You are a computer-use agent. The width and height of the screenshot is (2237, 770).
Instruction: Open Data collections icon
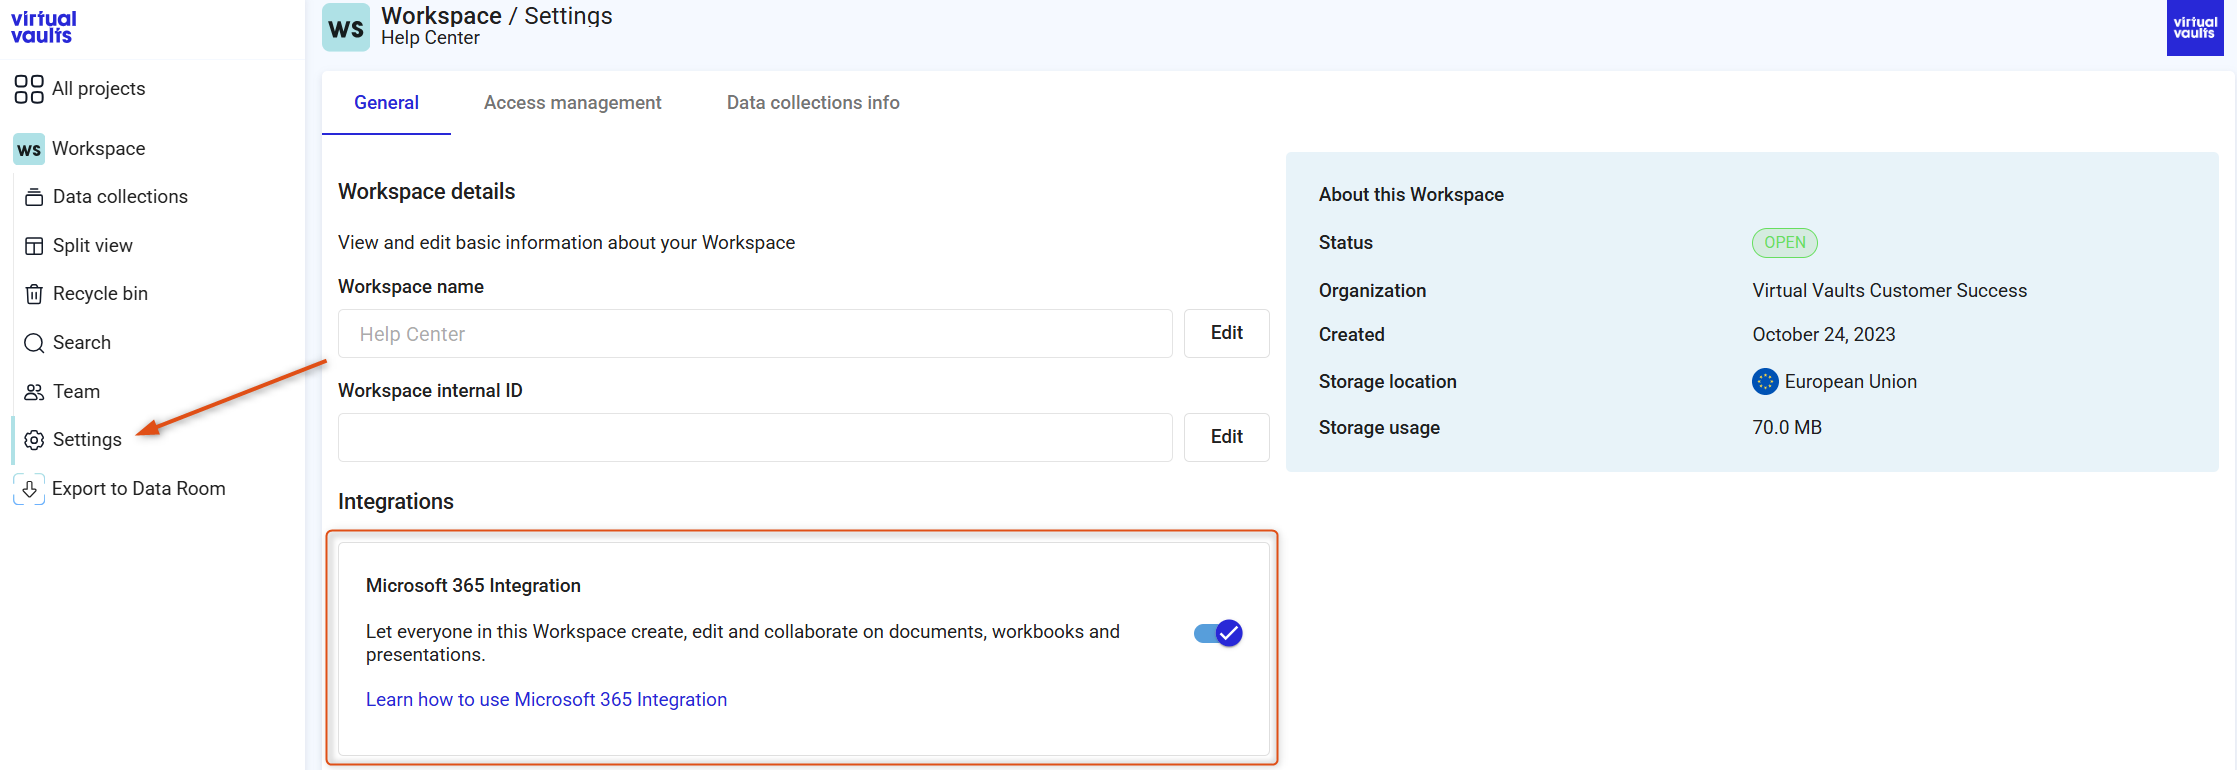pos(34,197)
